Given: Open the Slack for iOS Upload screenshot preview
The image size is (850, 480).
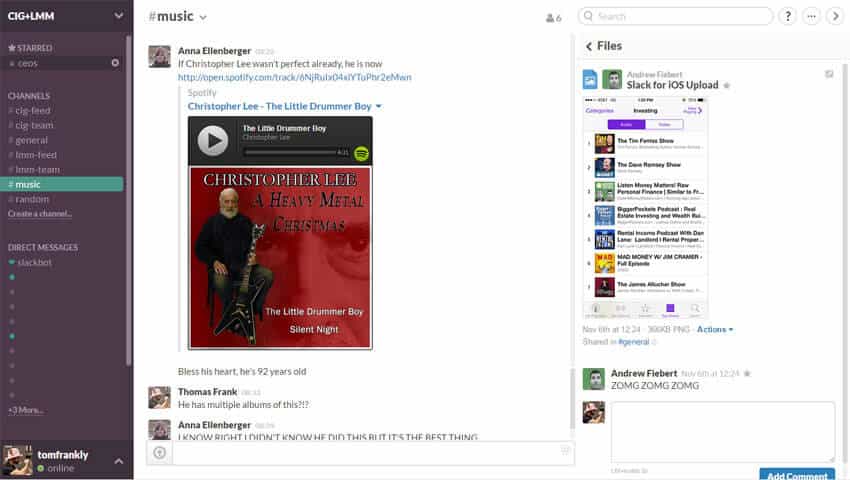Looking at the screenshot, I should coord(645,208).
